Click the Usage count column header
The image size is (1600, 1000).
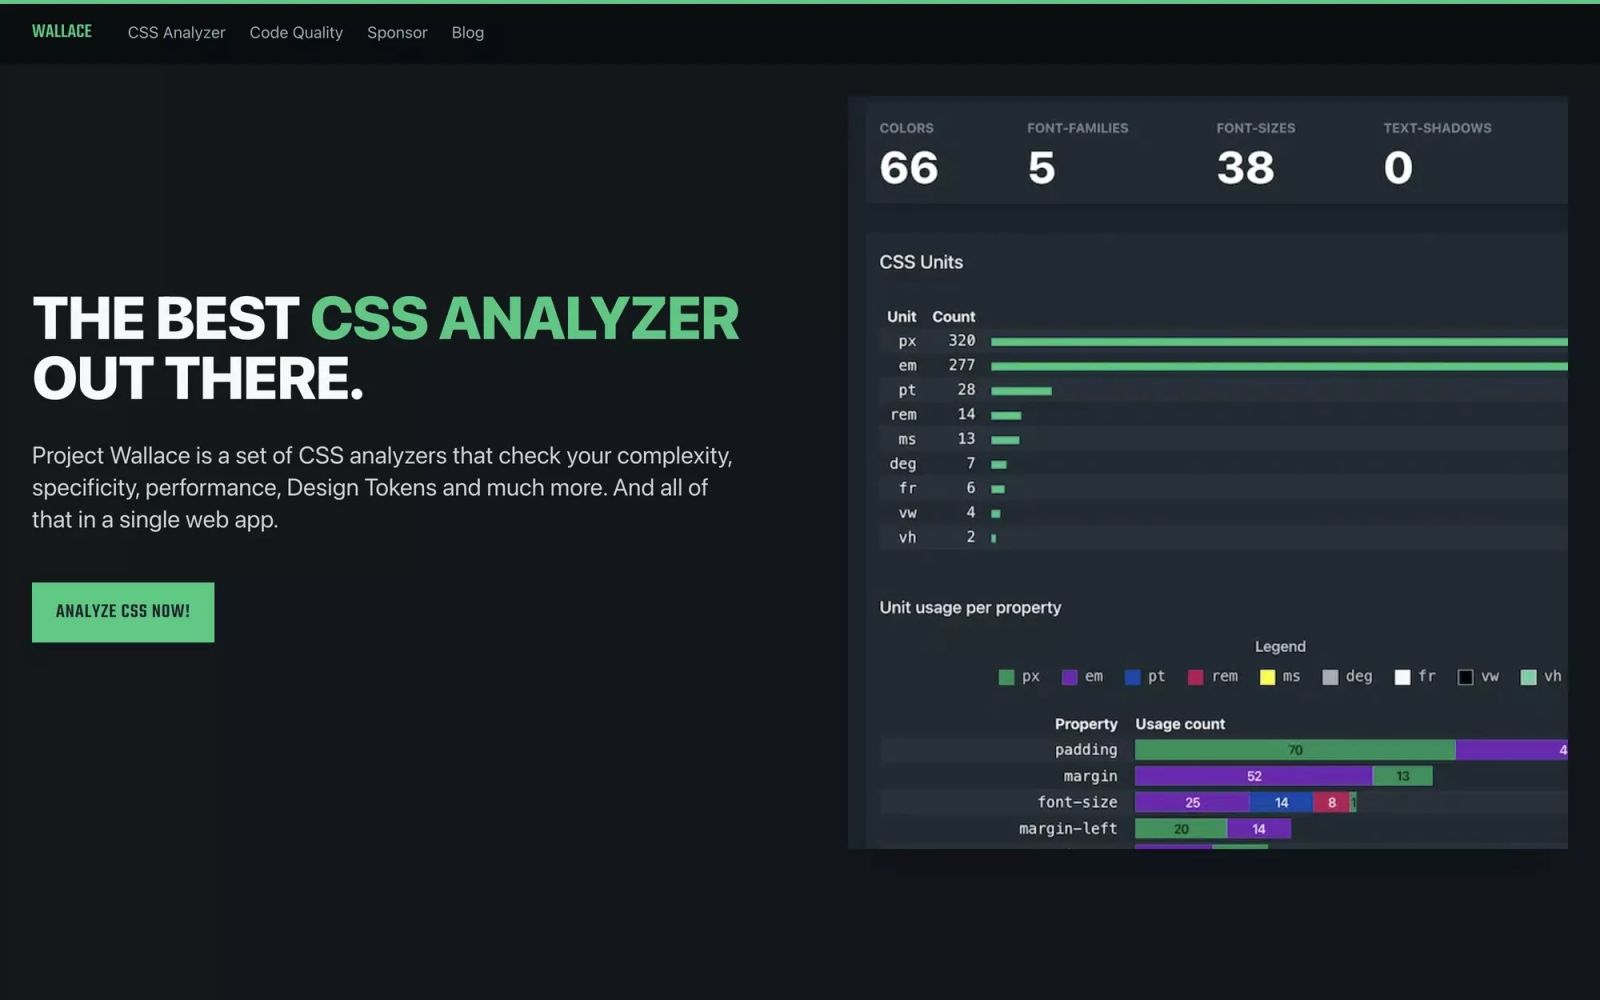tap(1180, 724)
